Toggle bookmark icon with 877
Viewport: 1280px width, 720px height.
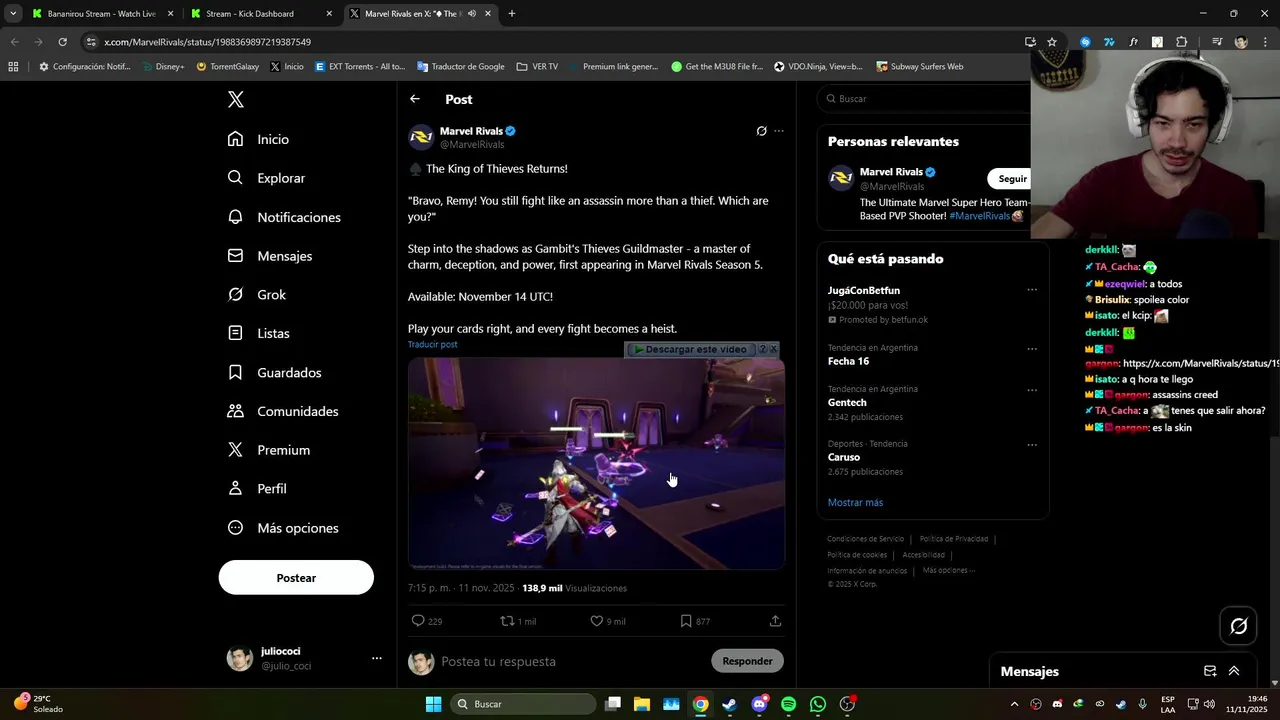pyautogui.click(x=686, y=621)
